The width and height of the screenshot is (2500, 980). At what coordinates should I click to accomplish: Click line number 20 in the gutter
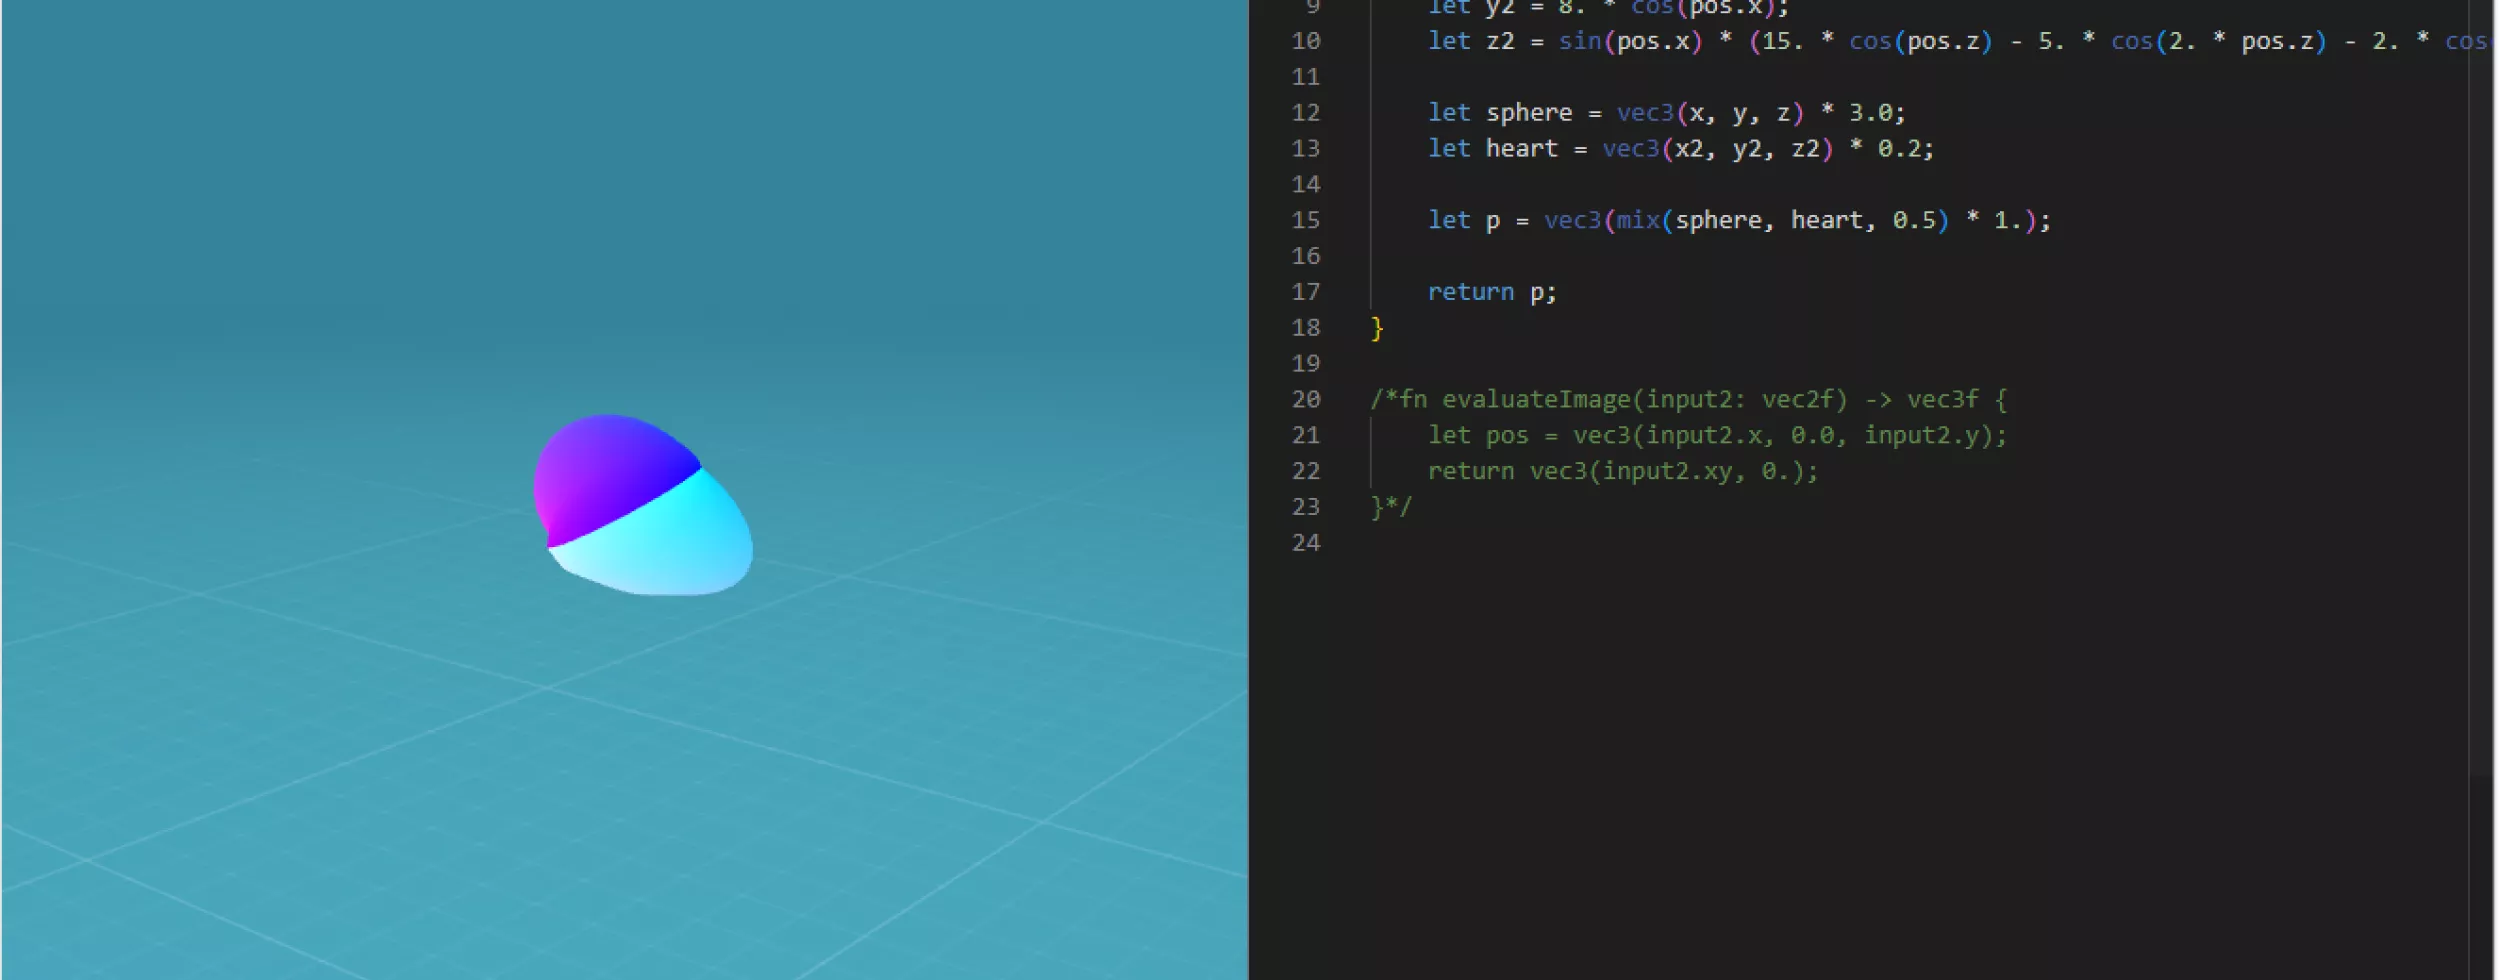pos(1305,400)
